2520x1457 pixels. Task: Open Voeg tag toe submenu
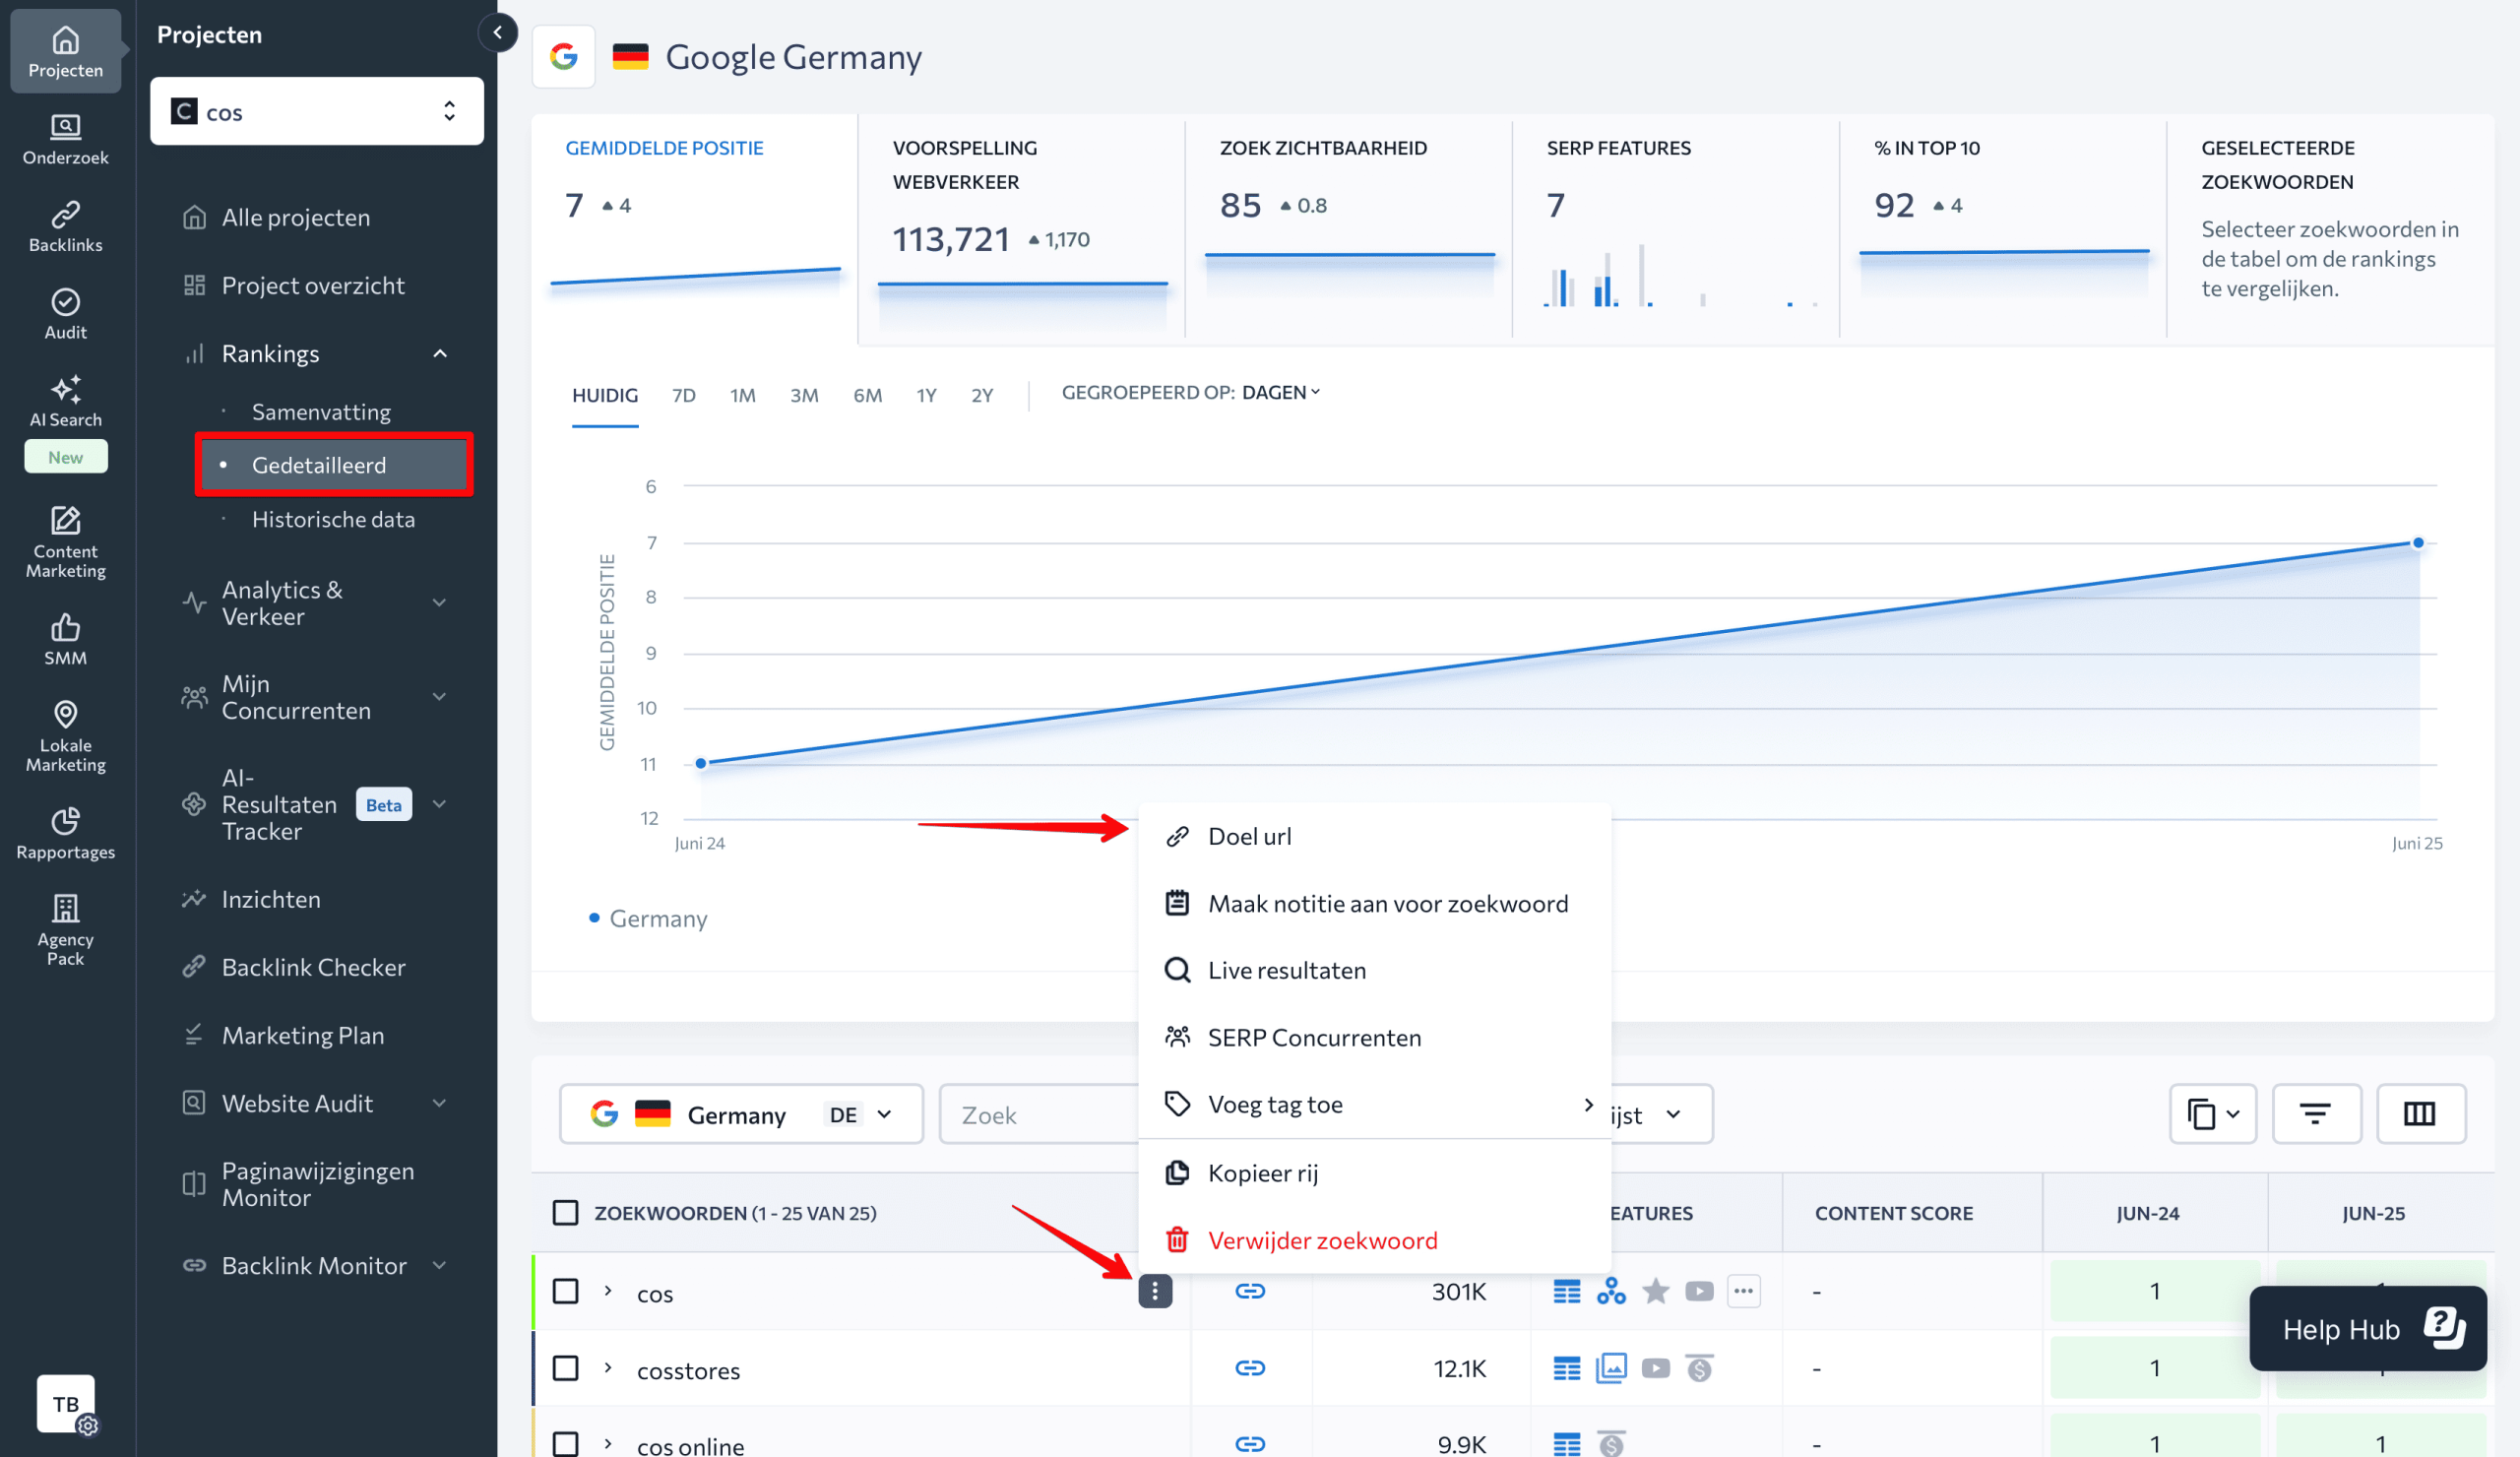click(x=1374, y=1104)
